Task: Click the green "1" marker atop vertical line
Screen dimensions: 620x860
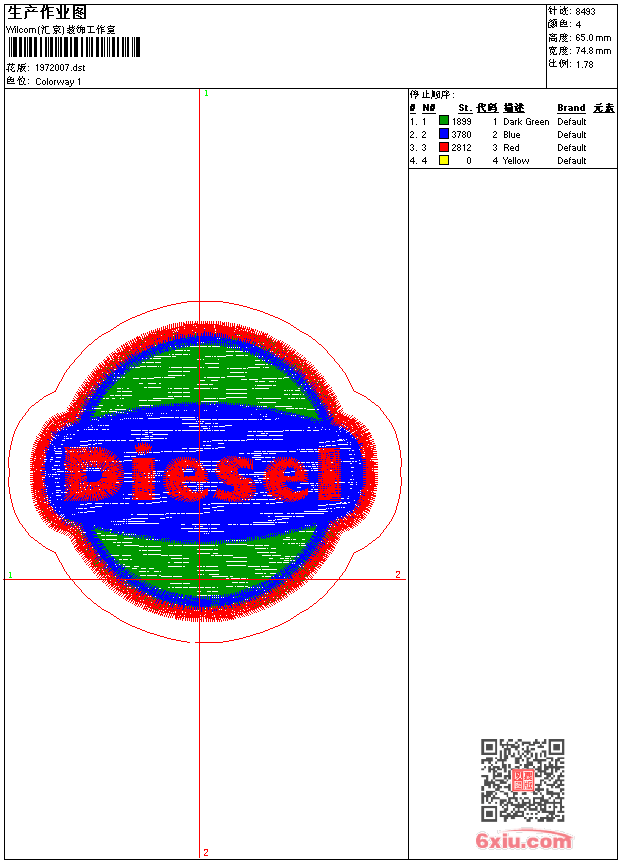Action: click(206, 94)
